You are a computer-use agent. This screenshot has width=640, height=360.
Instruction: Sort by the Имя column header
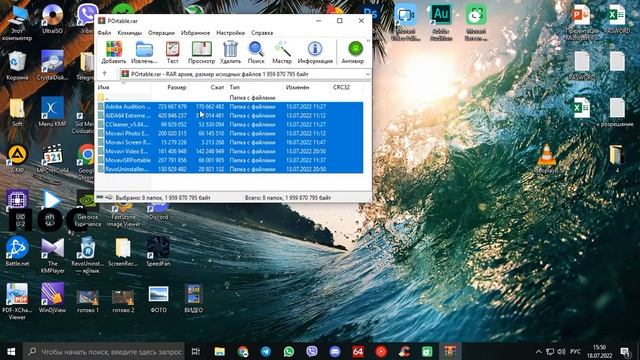(124, 87)
